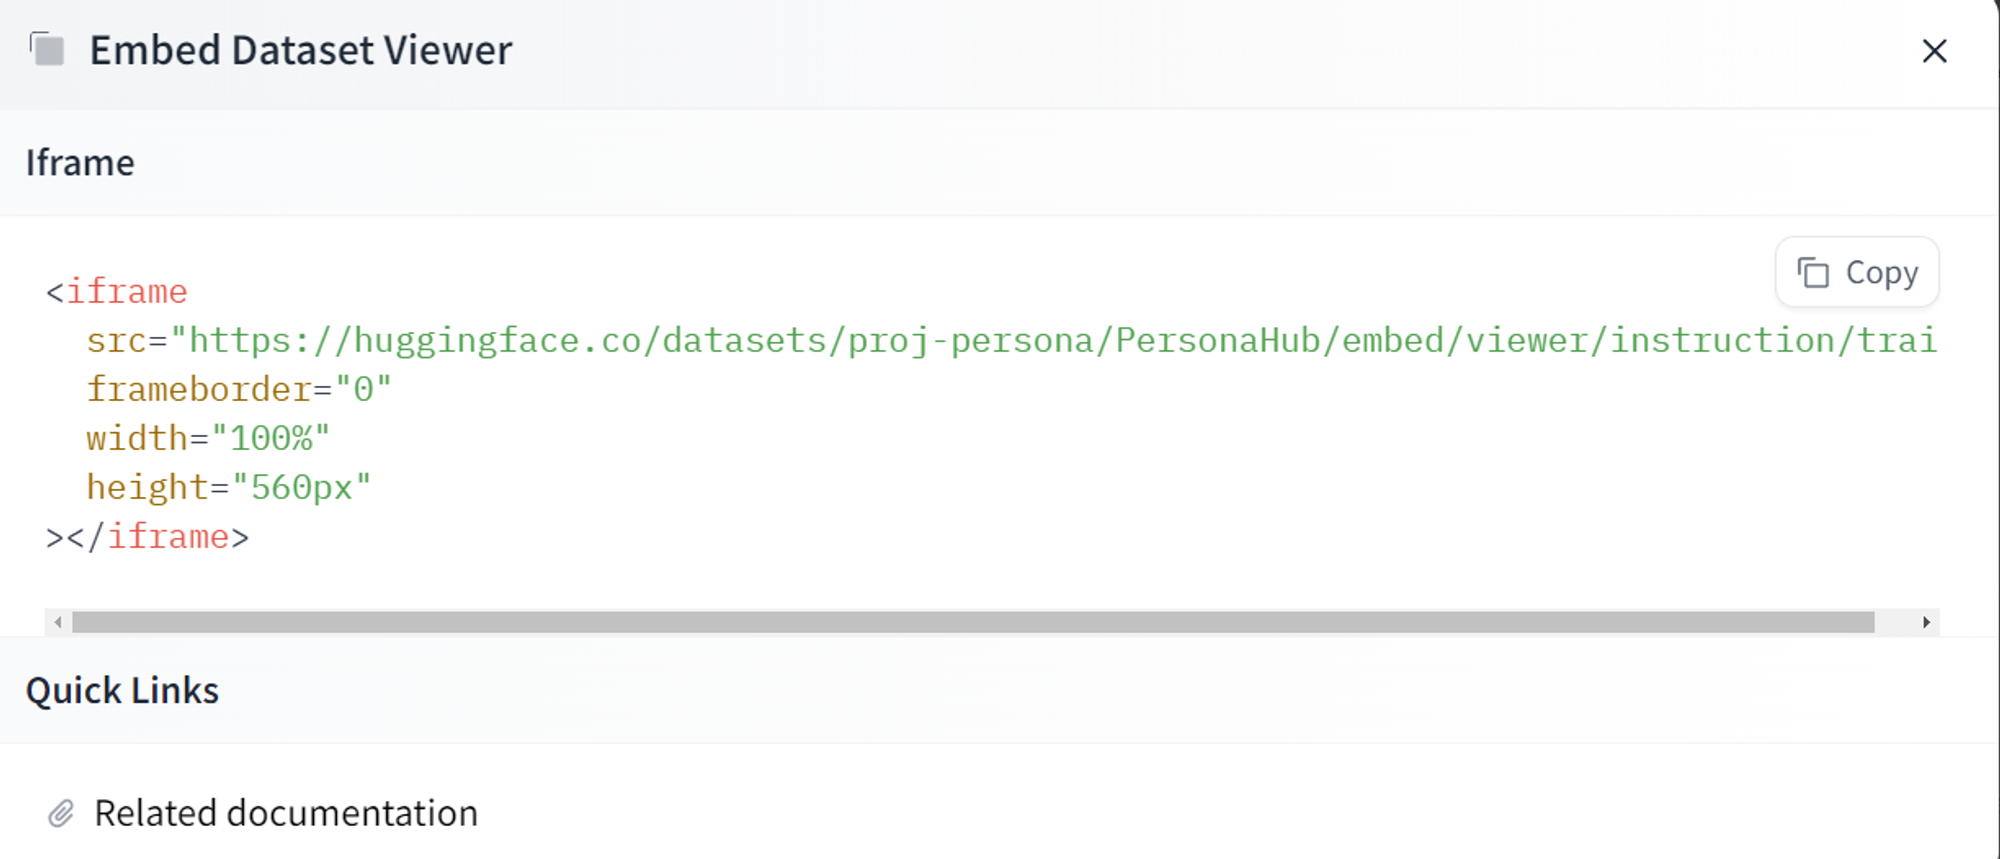Screen dimensions: 2000x859
Task: Click the closing iframe tag in code
Action: click(165, 536)
